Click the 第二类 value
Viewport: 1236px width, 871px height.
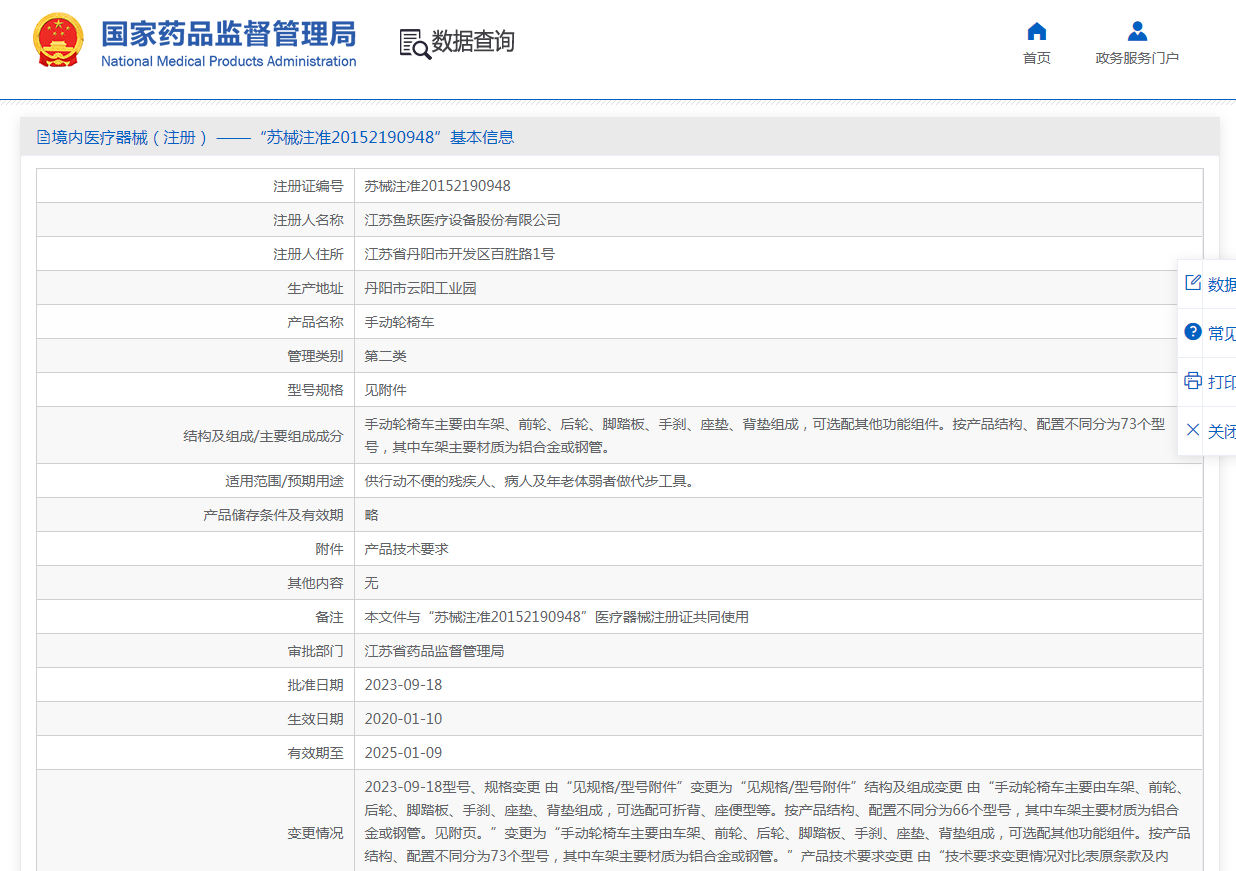click(x=386, y=356)
